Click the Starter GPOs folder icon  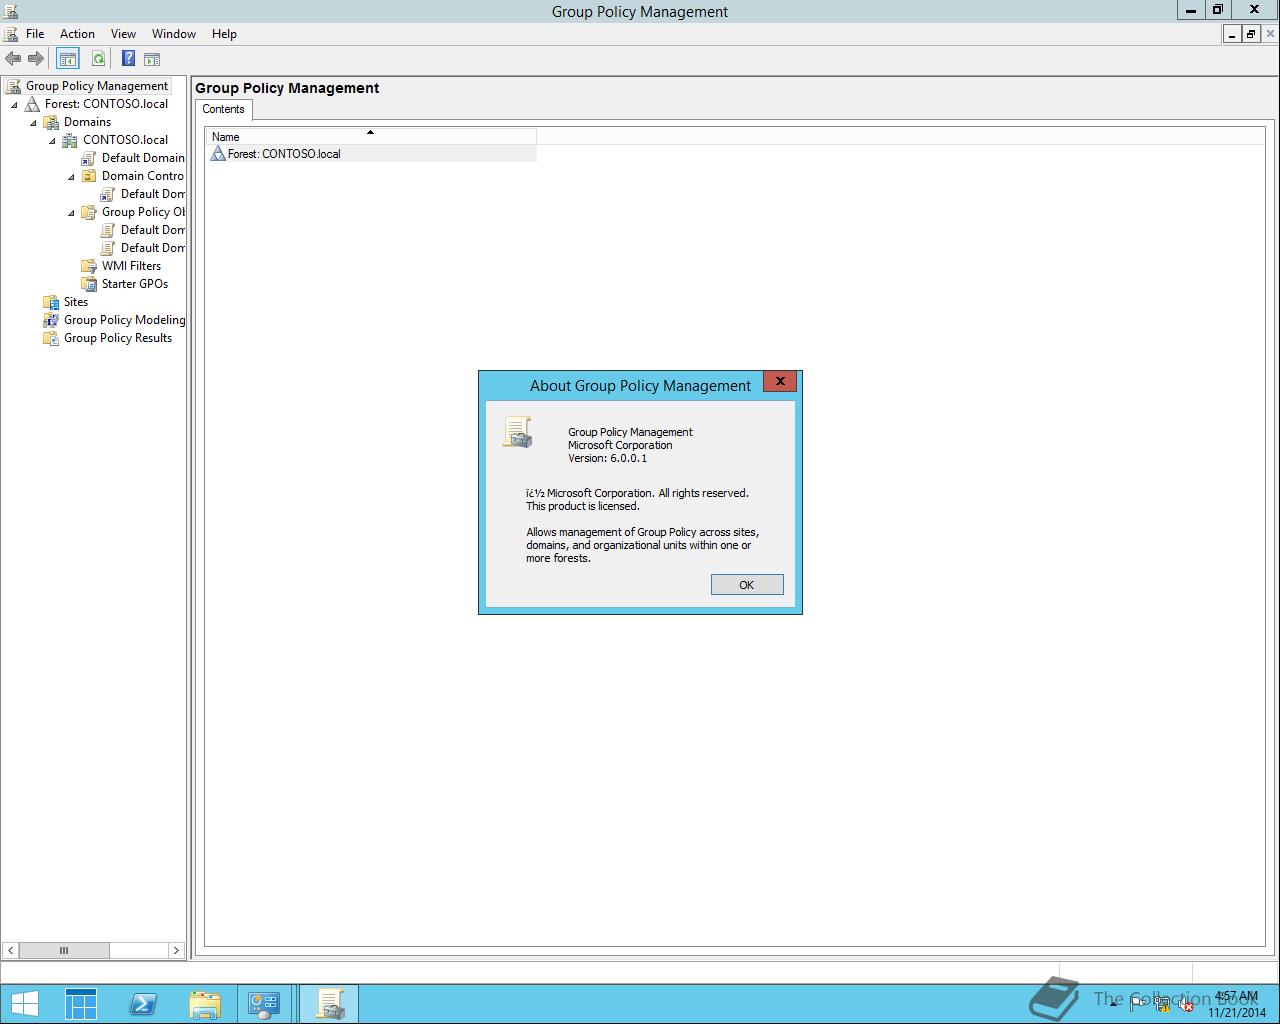(89, 284)
